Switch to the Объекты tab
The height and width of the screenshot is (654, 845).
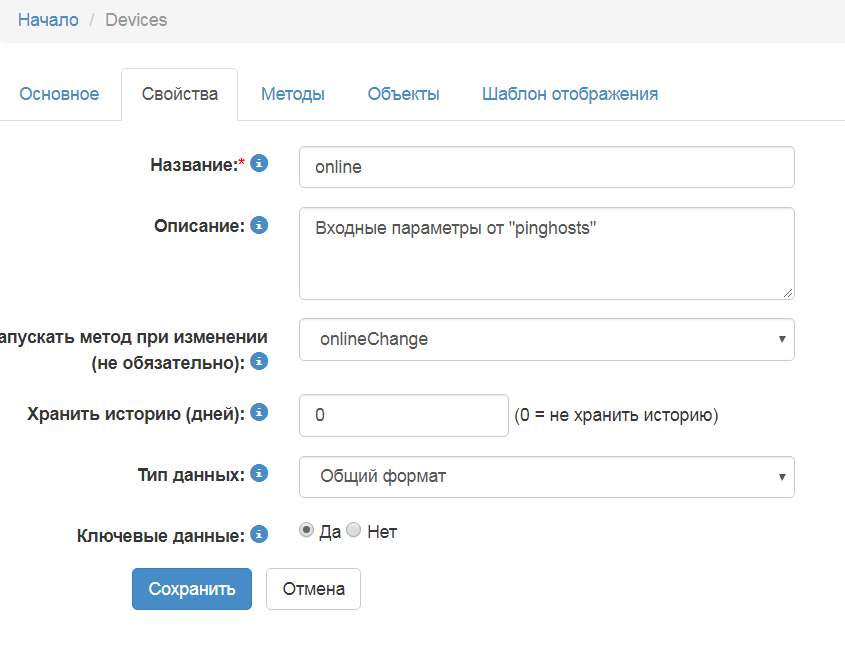[x=403, y=93]
